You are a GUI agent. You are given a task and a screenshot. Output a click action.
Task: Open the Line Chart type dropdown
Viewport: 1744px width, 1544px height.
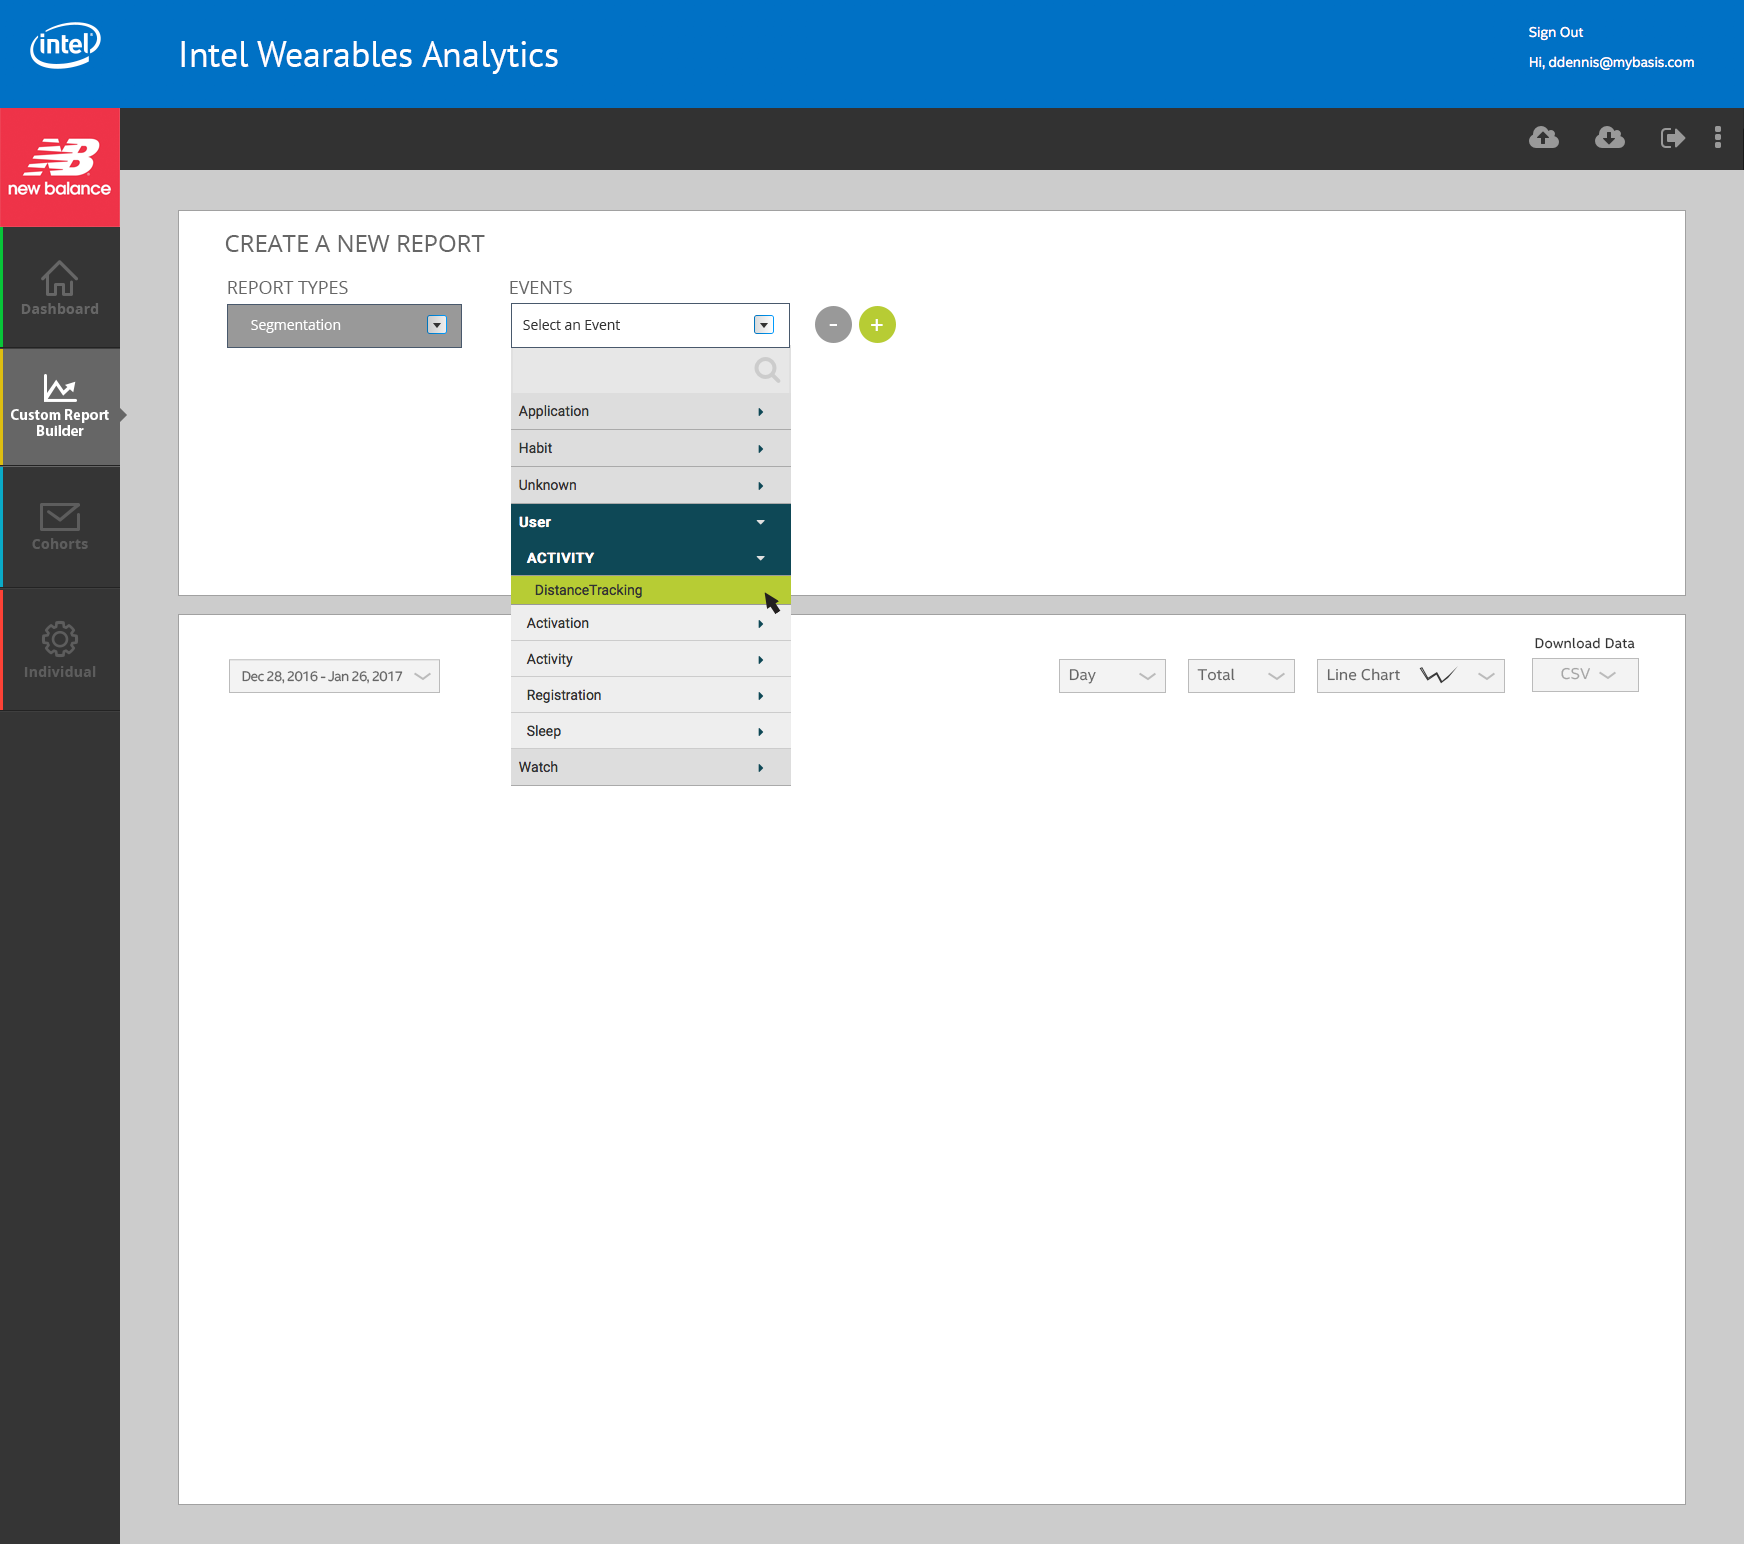coord(1410,676)
